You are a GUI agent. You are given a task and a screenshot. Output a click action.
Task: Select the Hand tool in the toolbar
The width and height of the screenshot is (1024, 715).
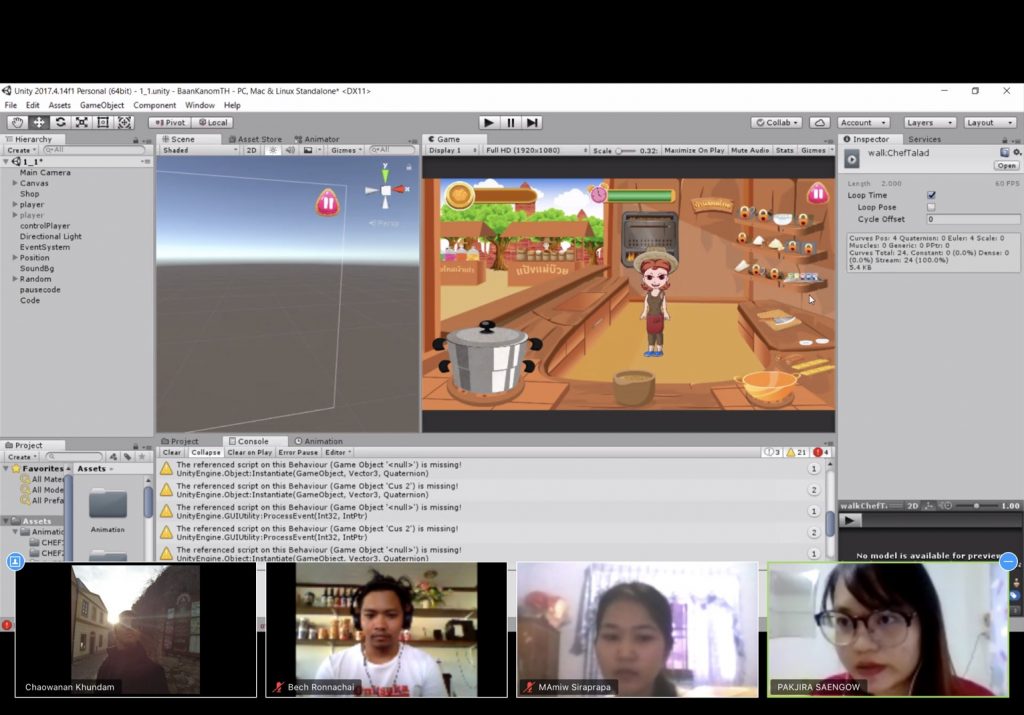[x=17, y=122]
